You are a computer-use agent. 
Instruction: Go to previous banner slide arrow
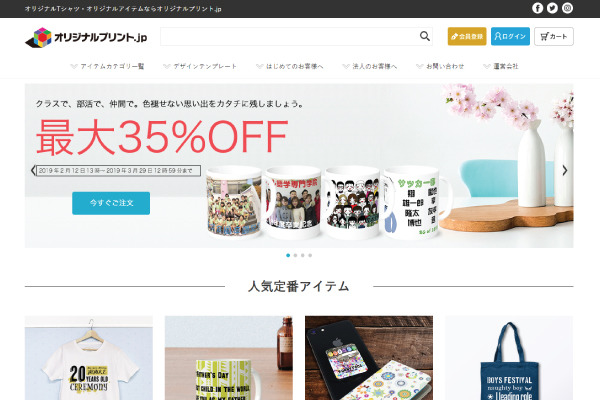[x=33, y=171]
